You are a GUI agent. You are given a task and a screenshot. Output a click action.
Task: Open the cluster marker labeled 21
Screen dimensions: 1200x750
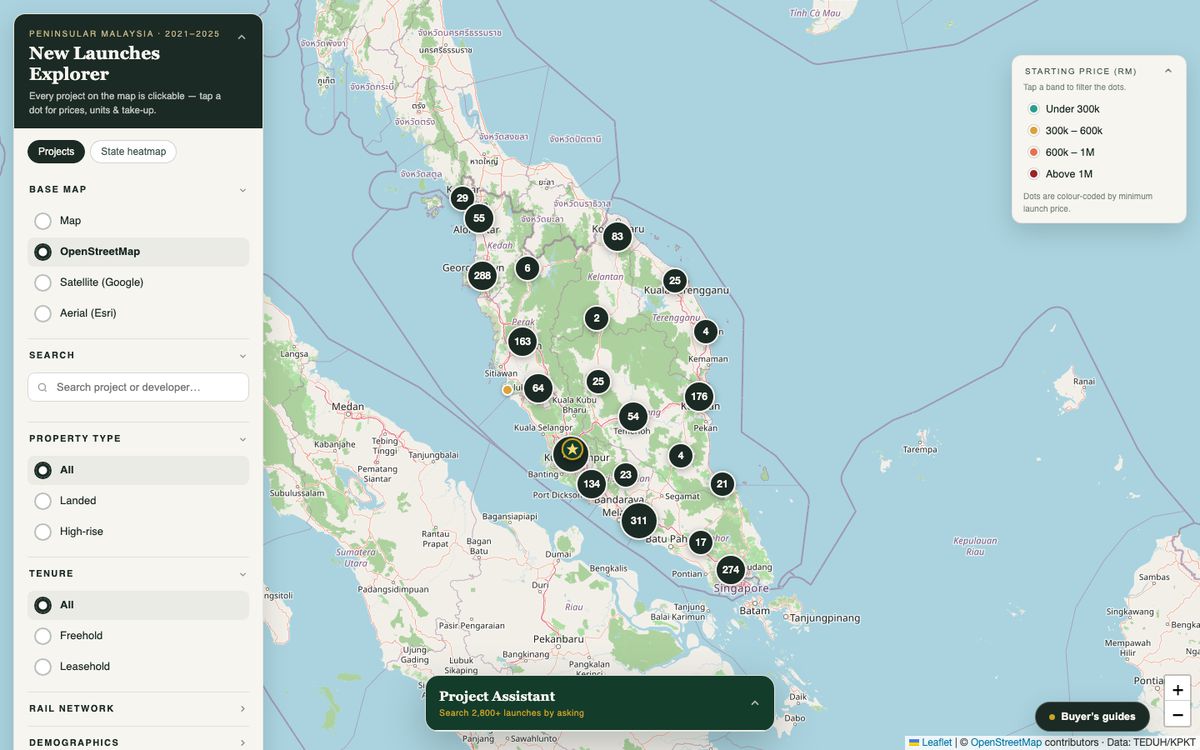[722, 484]
